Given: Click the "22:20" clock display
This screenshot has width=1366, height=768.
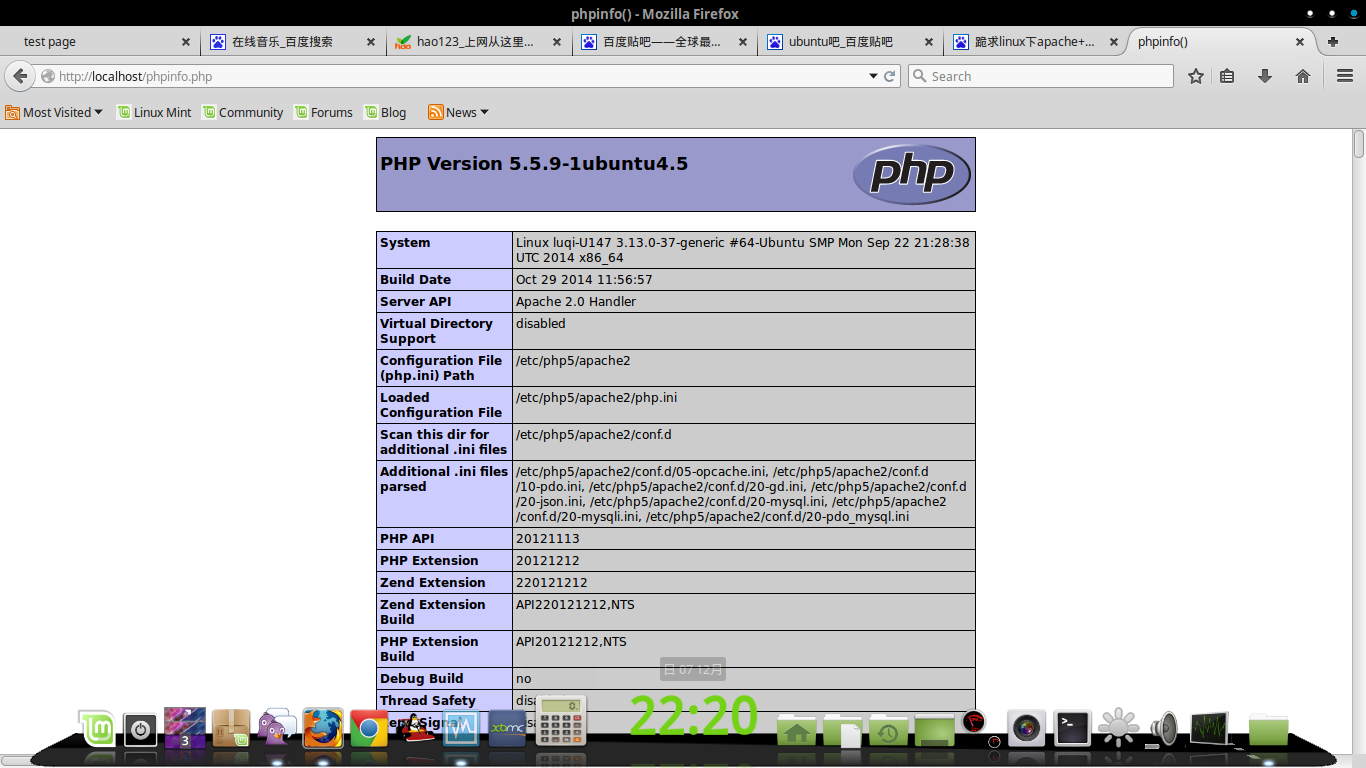Looking at the screenshot, I should (693, 717).
